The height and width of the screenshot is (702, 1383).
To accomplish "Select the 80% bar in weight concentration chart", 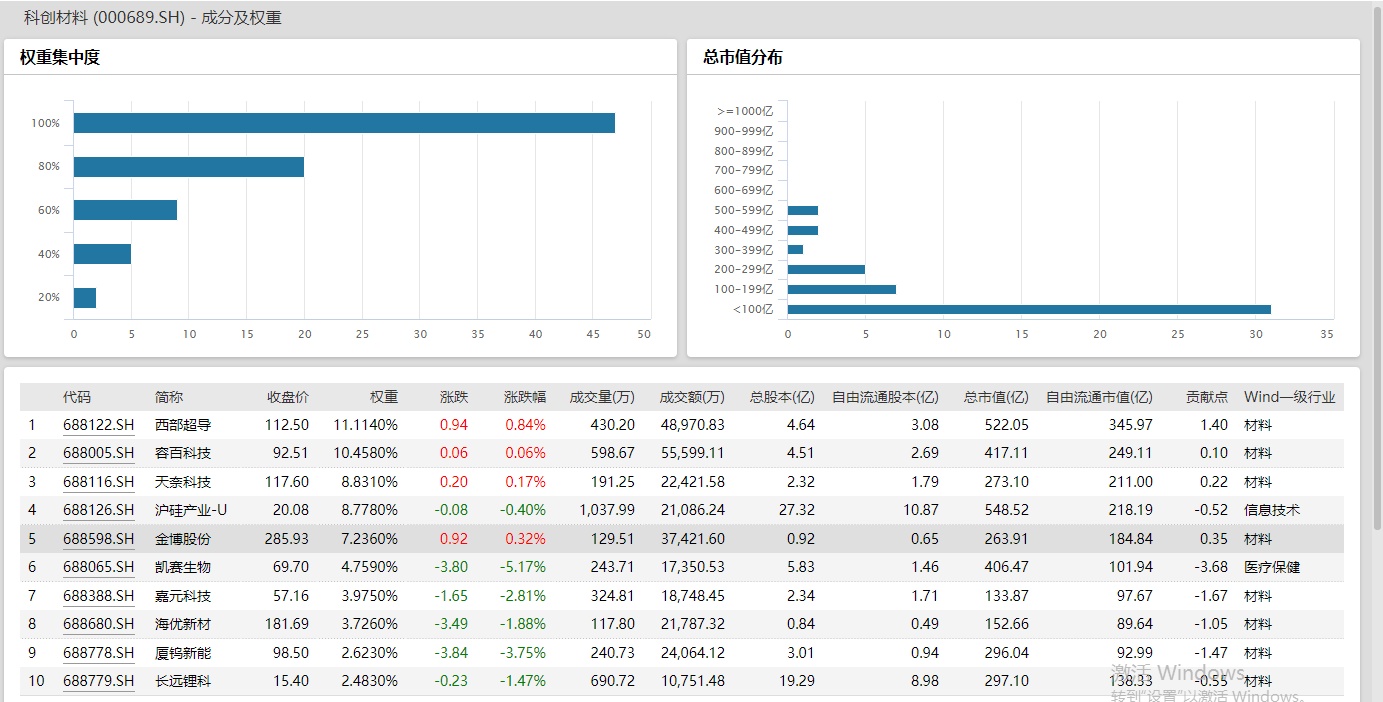I will click(189, 167).
